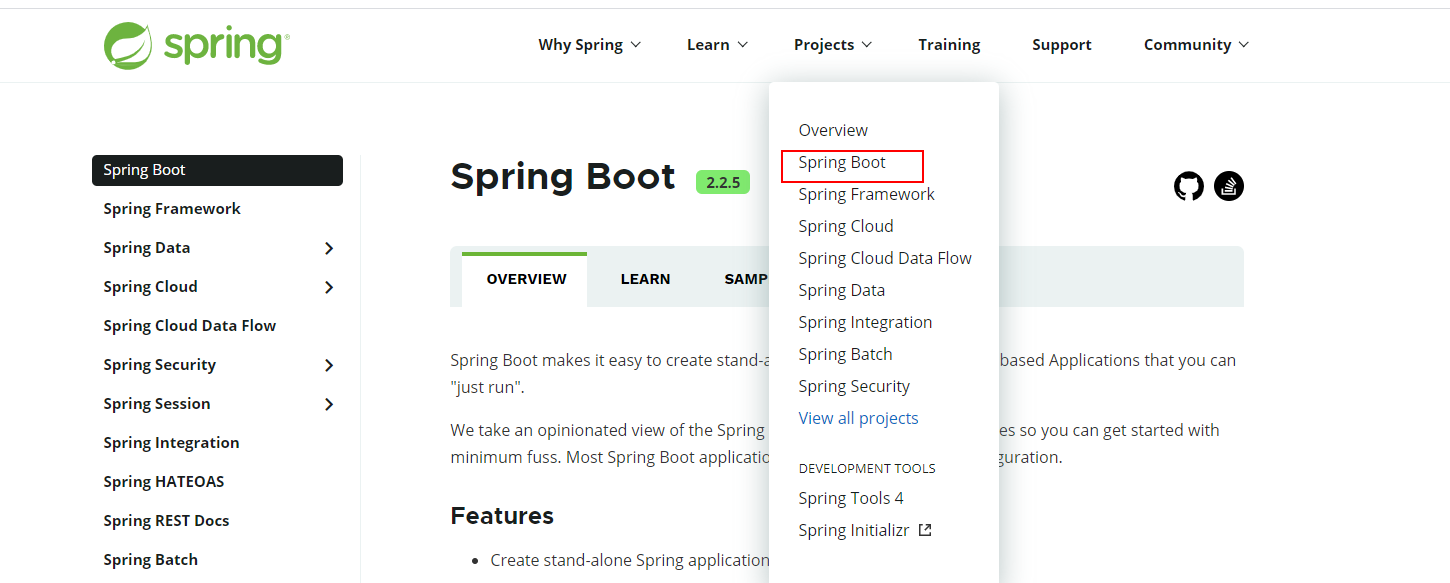This screenshot has height=583, width=1450.
Task: Select Spring Batch in left sidebar
Action: coord(150,560)
